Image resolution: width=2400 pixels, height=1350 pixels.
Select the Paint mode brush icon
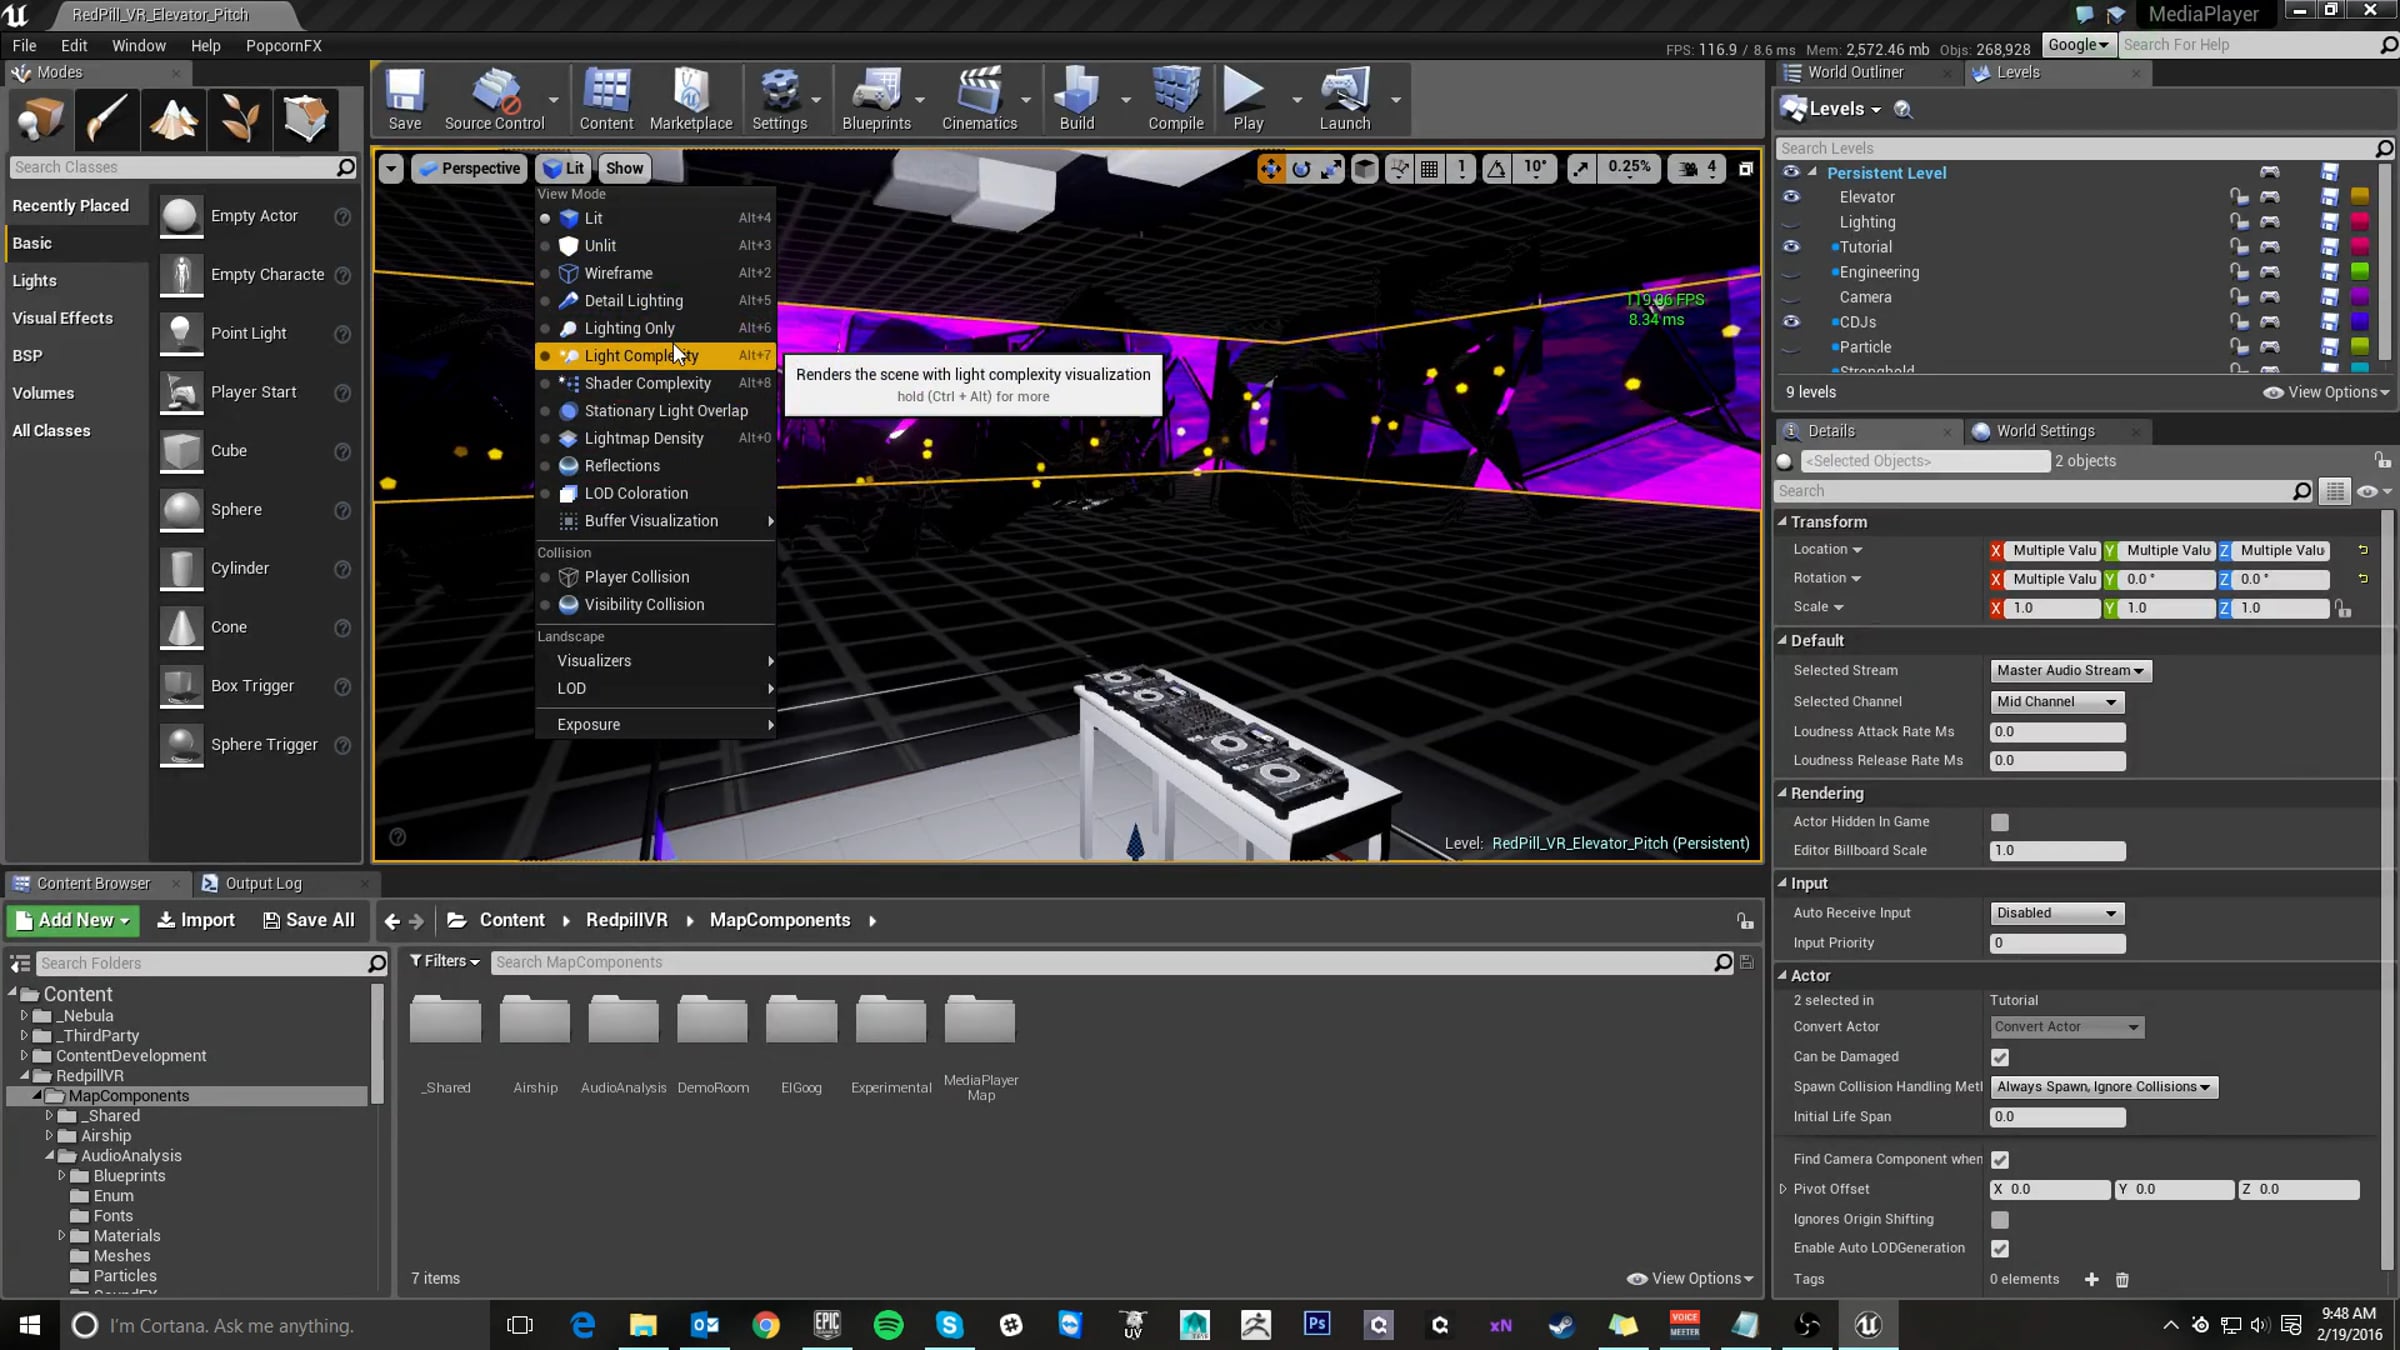[x=106, y=119]
